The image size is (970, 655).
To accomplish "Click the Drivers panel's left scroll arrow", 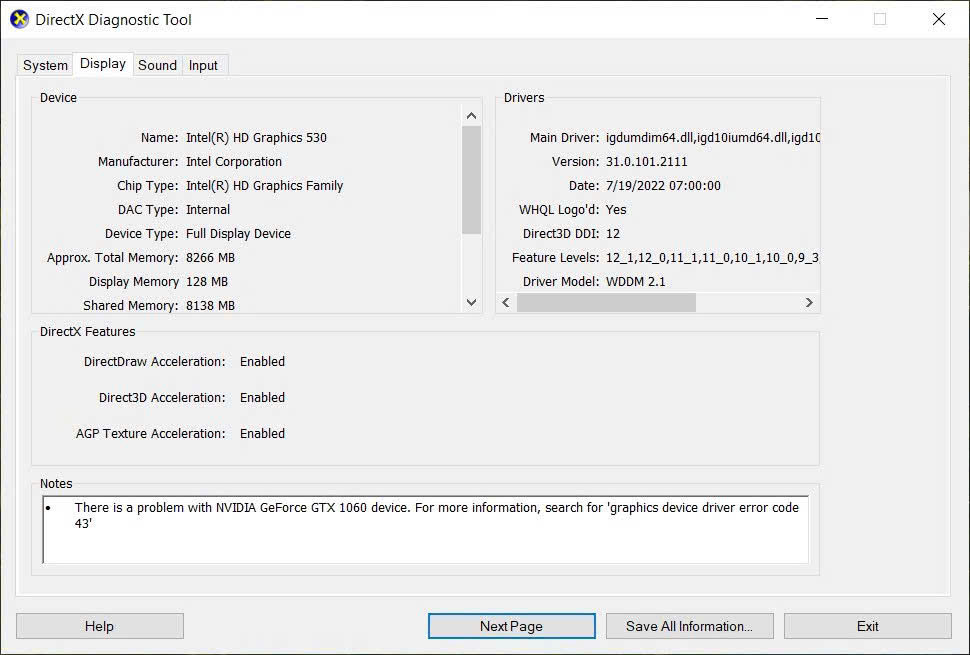I will pos(506,302).
